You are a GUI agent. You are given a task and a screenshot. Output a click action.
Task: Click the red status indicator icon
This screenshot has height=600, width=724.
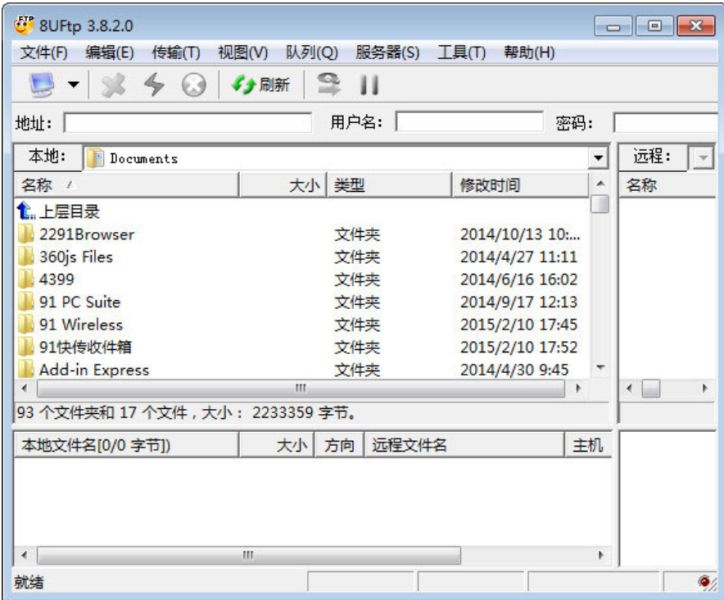(x=704, y=582)
